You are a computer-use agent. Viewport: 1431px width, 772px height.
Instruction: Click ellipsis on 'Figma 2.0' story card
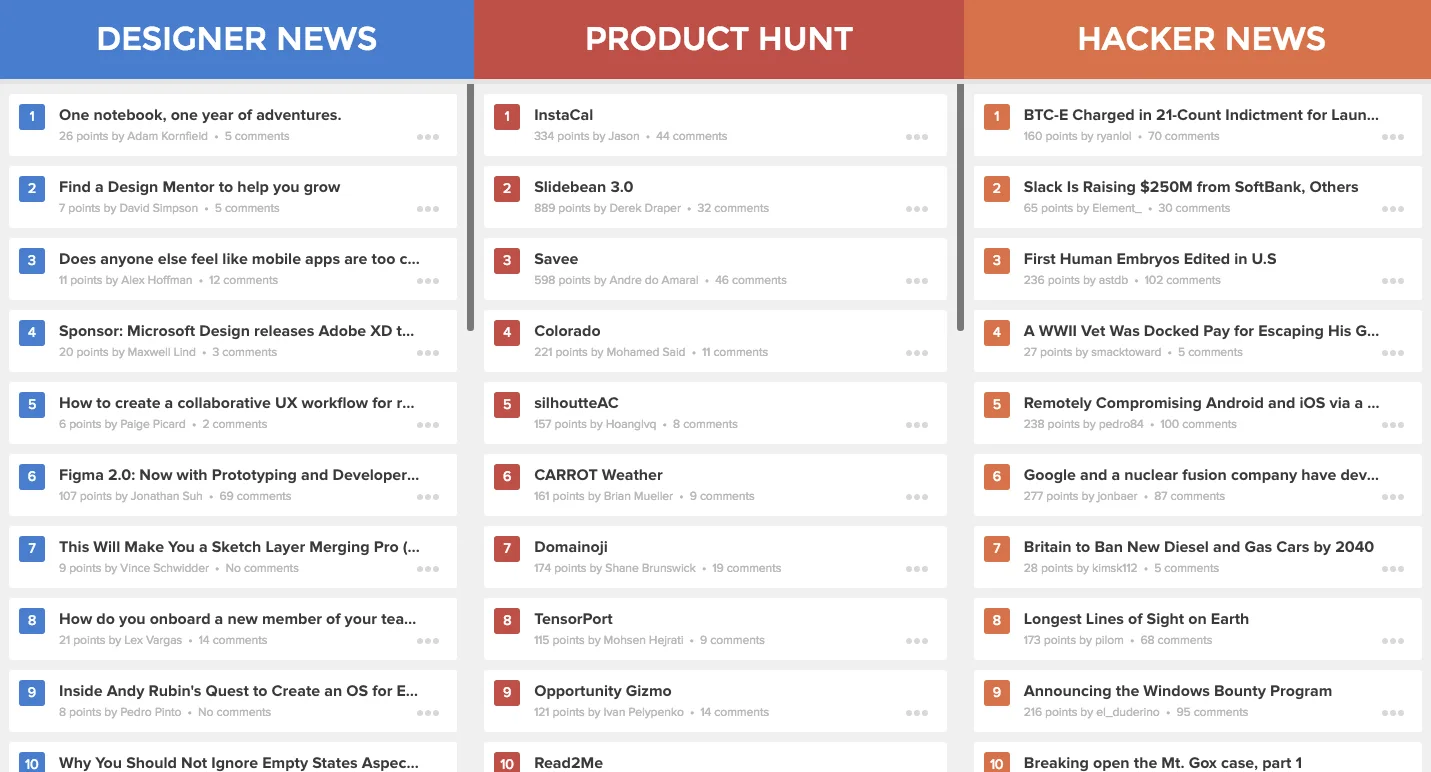[428, 497]
